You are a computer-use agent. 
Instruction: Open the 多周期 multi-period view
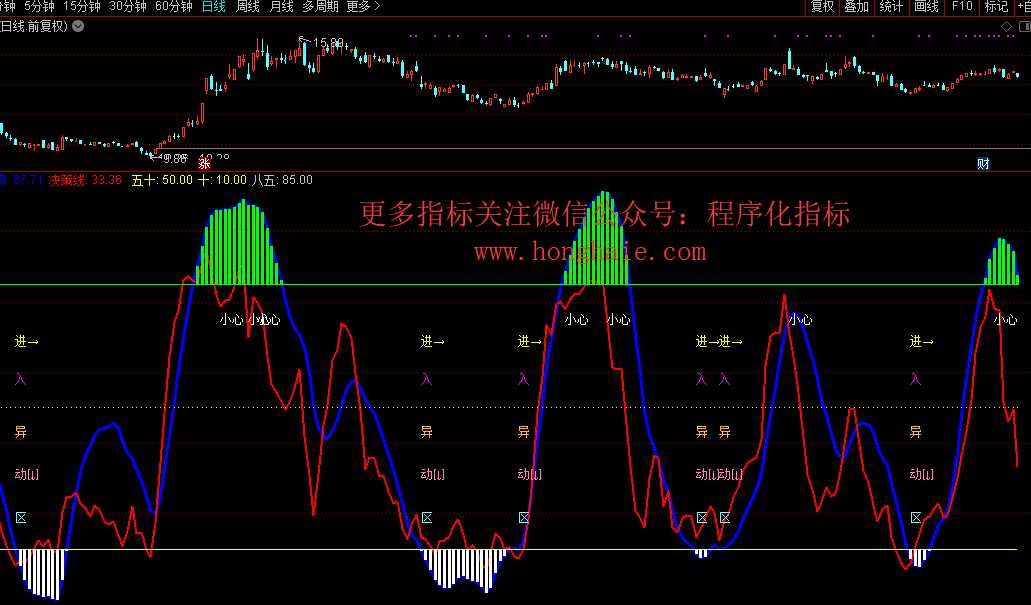coord(320,7)
